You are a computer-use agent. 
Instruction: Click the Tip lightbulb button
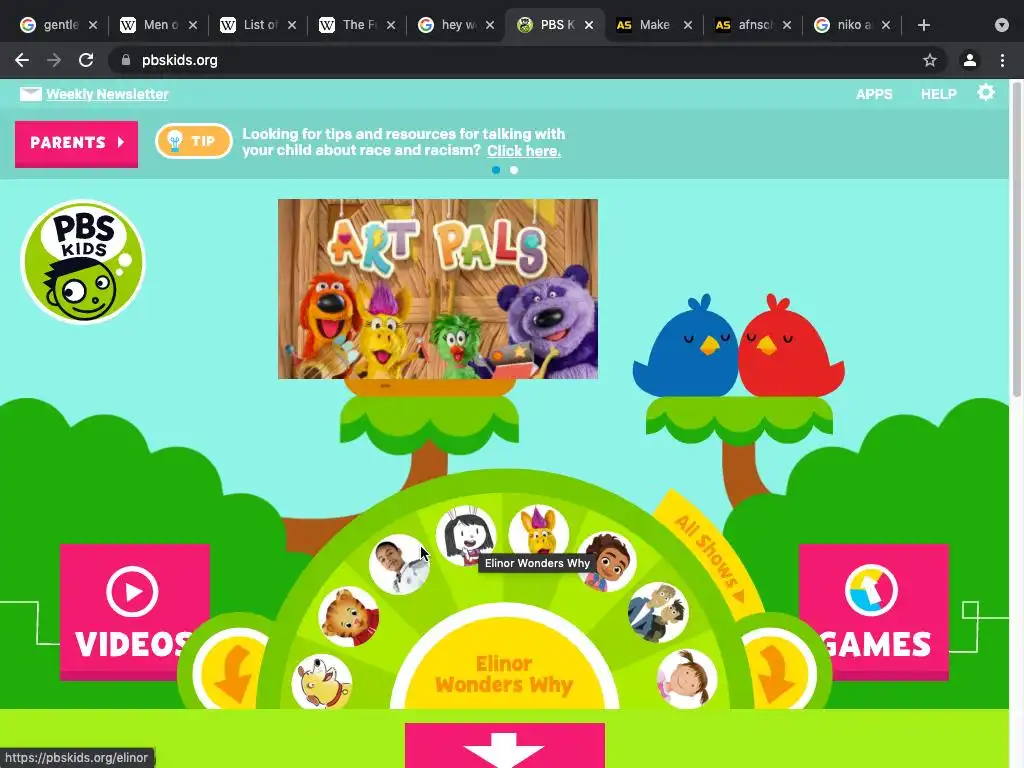[x=194, y=141]
